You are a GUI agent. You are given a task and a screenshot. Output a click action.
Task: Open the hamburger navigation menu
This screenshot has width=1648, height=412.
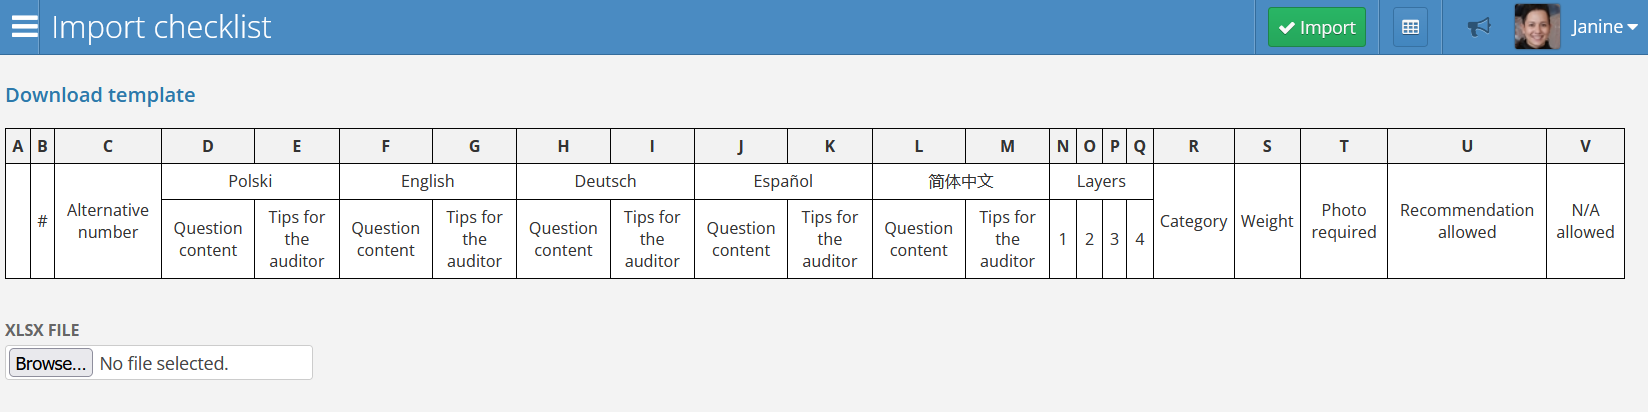pos(24,27)
